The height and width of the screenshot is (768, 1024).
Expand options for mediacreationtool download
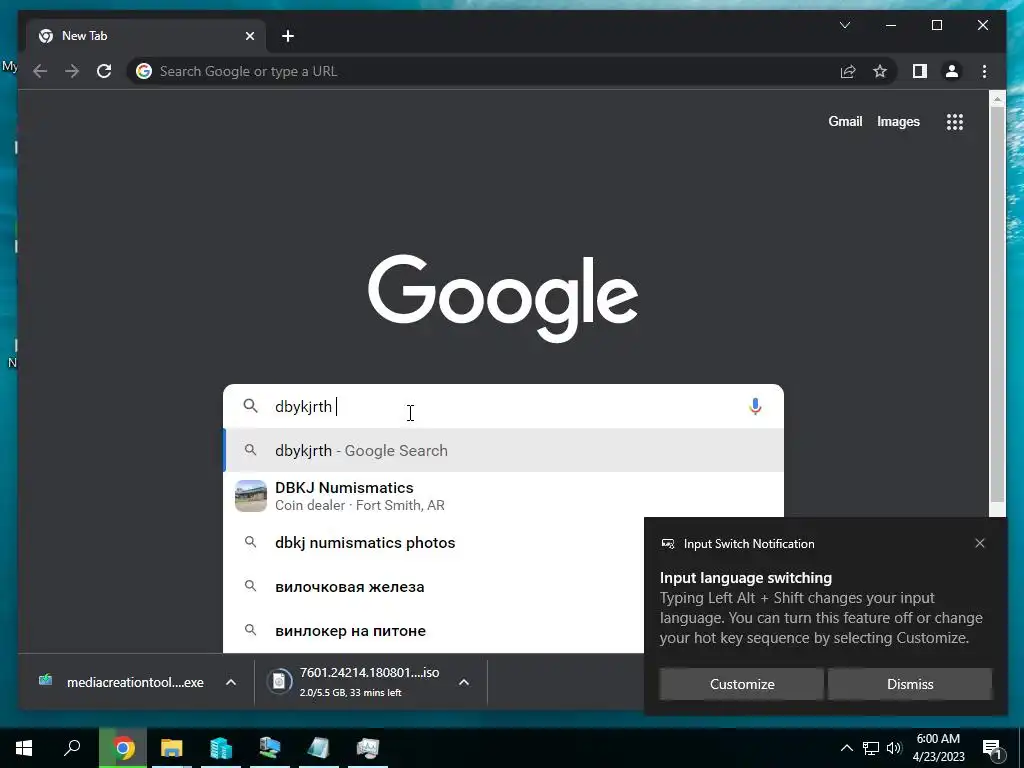coord(231,682)
